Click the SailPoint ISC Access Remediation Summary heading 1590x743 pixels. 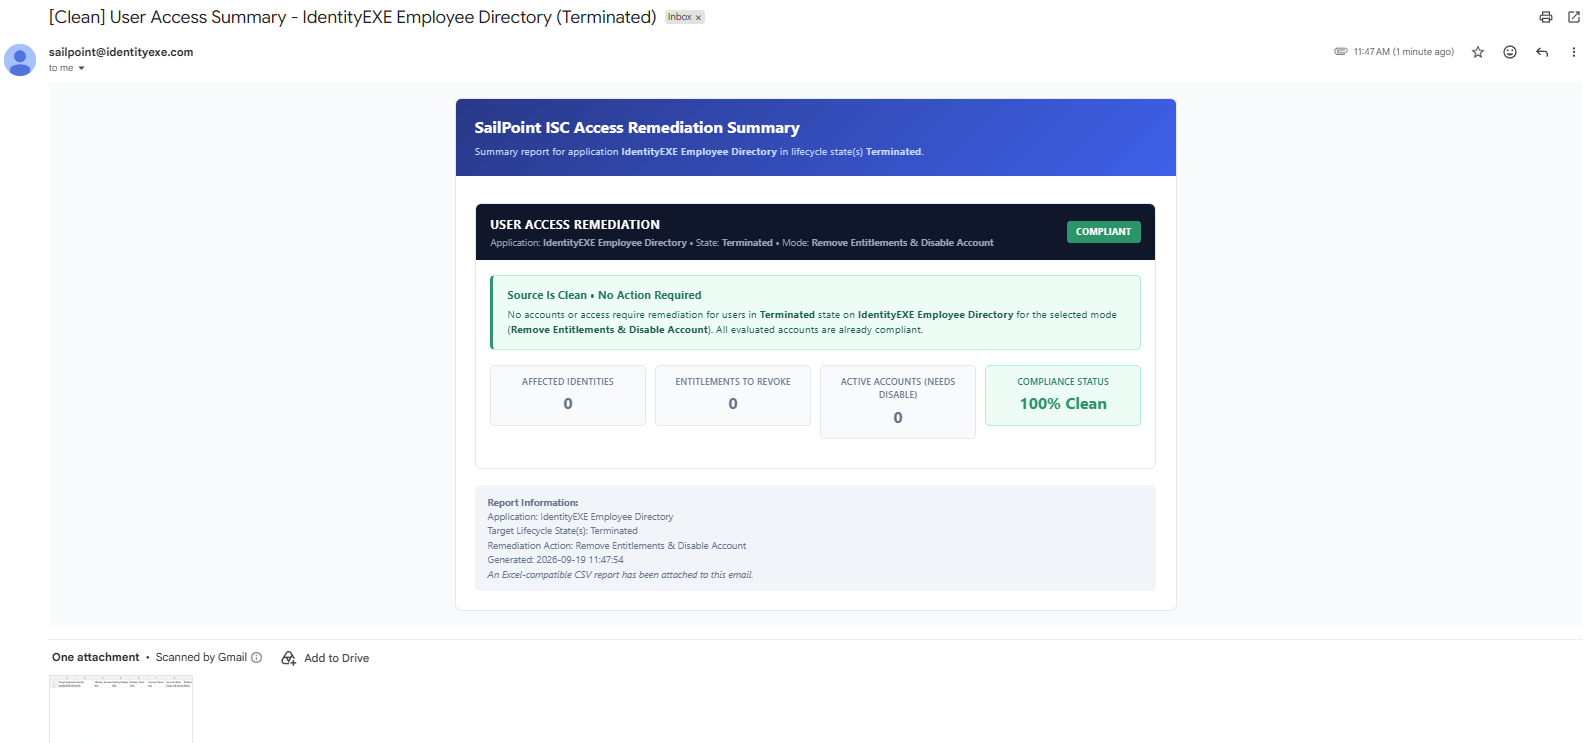637,128
